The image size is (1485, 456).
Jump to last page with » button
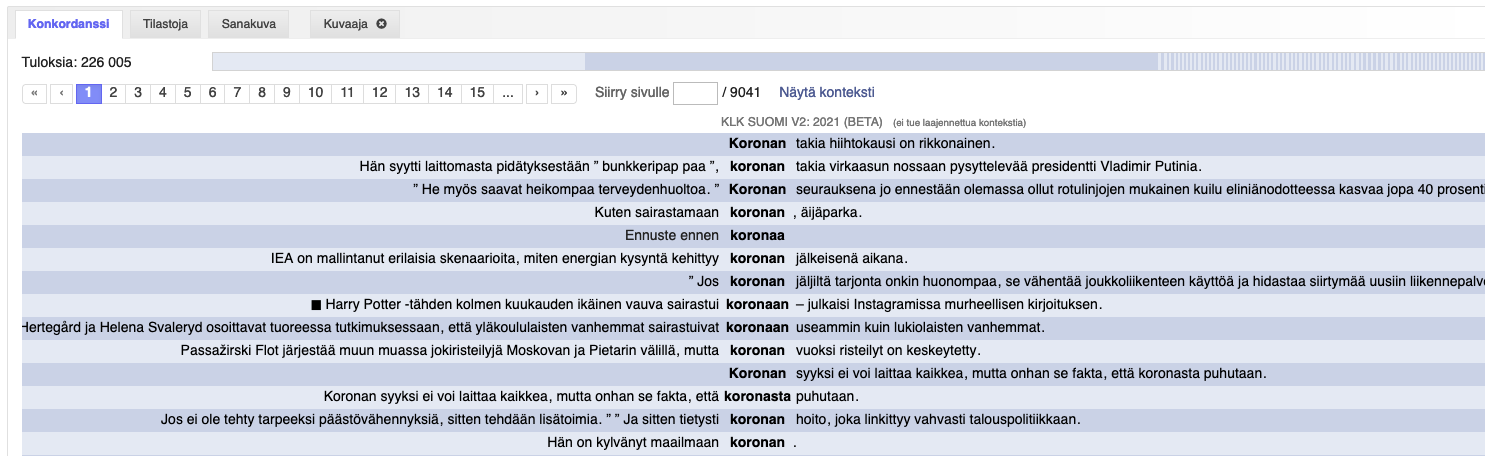point(564,93)
